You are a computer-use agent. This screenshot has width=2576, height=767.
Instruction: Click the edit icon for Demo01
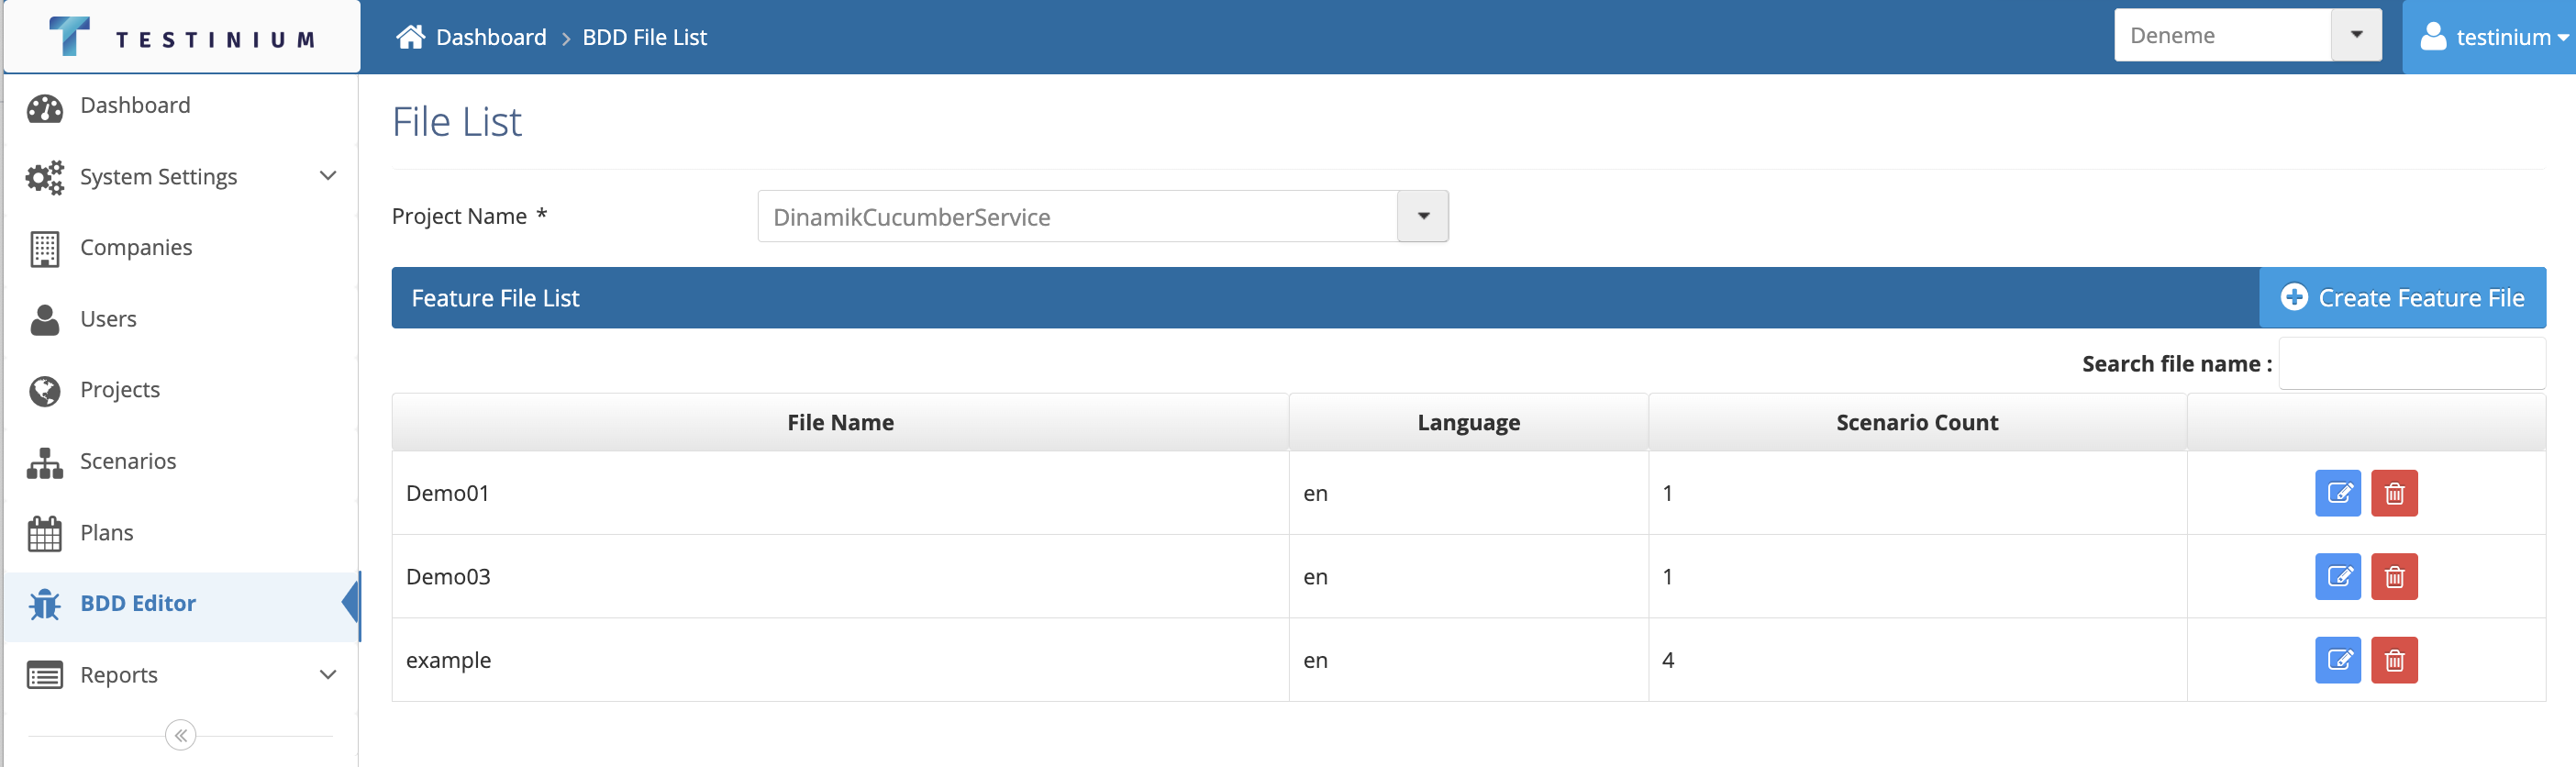2337,493
